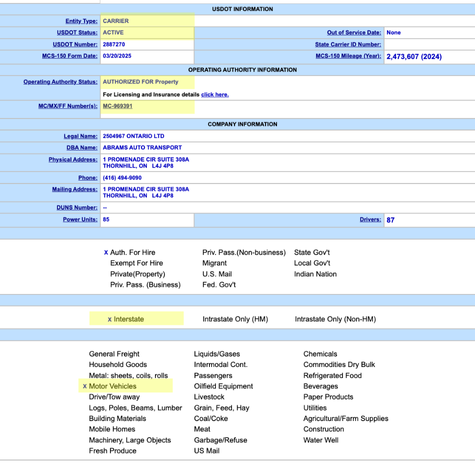Select the power units value 85
Viewport: 475px width, 463px height.
coord(106,219)
